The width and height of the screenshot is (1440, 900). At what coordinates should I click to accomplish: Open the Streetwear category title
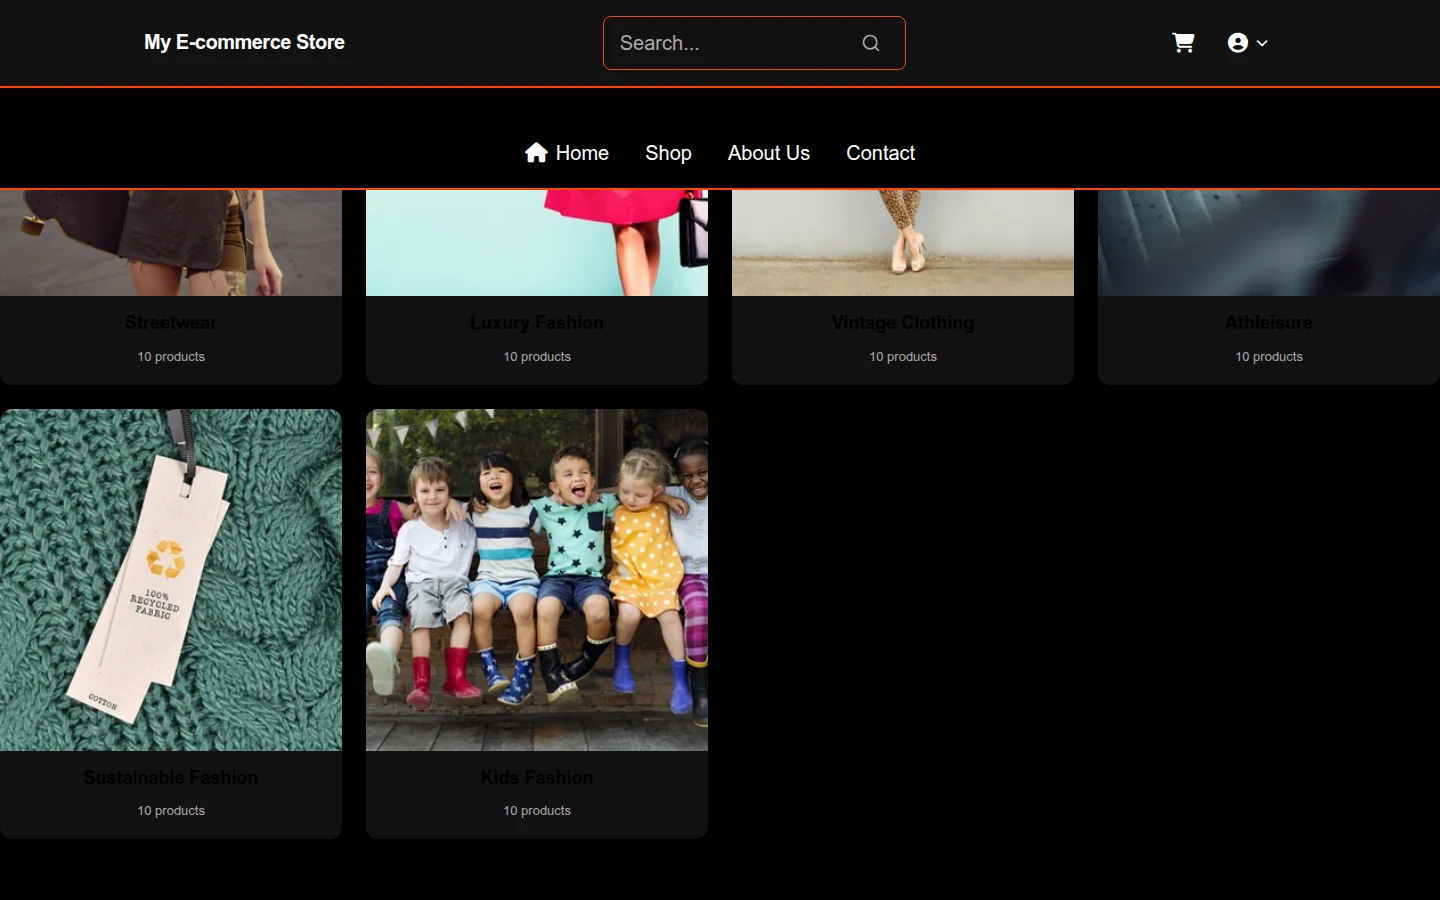(x=171, y=323)
